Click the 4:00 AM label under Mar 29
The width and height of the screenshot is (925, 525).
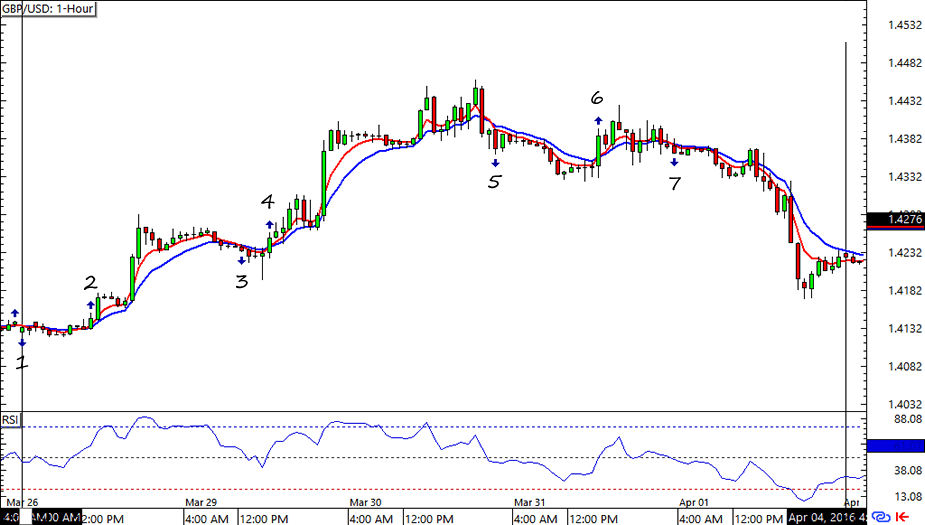coord(206,519)
